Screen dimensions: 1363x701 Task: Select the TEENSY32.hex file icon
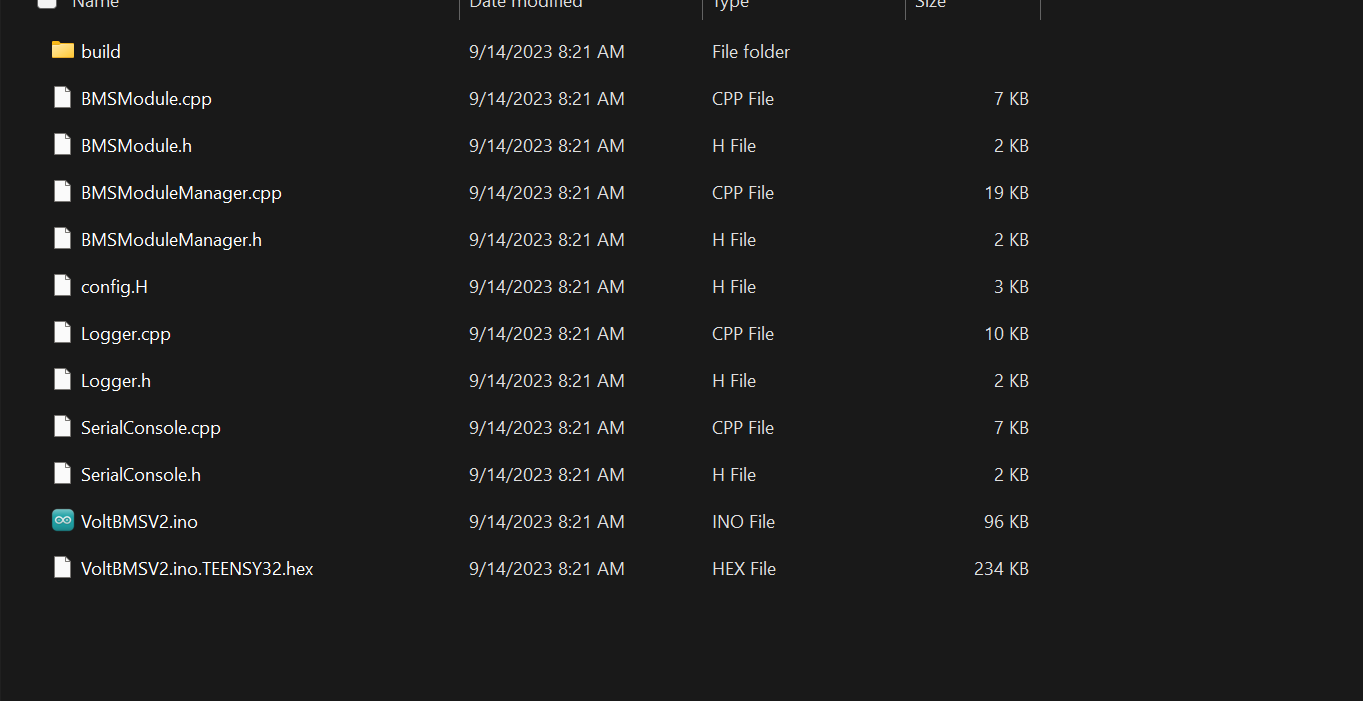point(63,568)
